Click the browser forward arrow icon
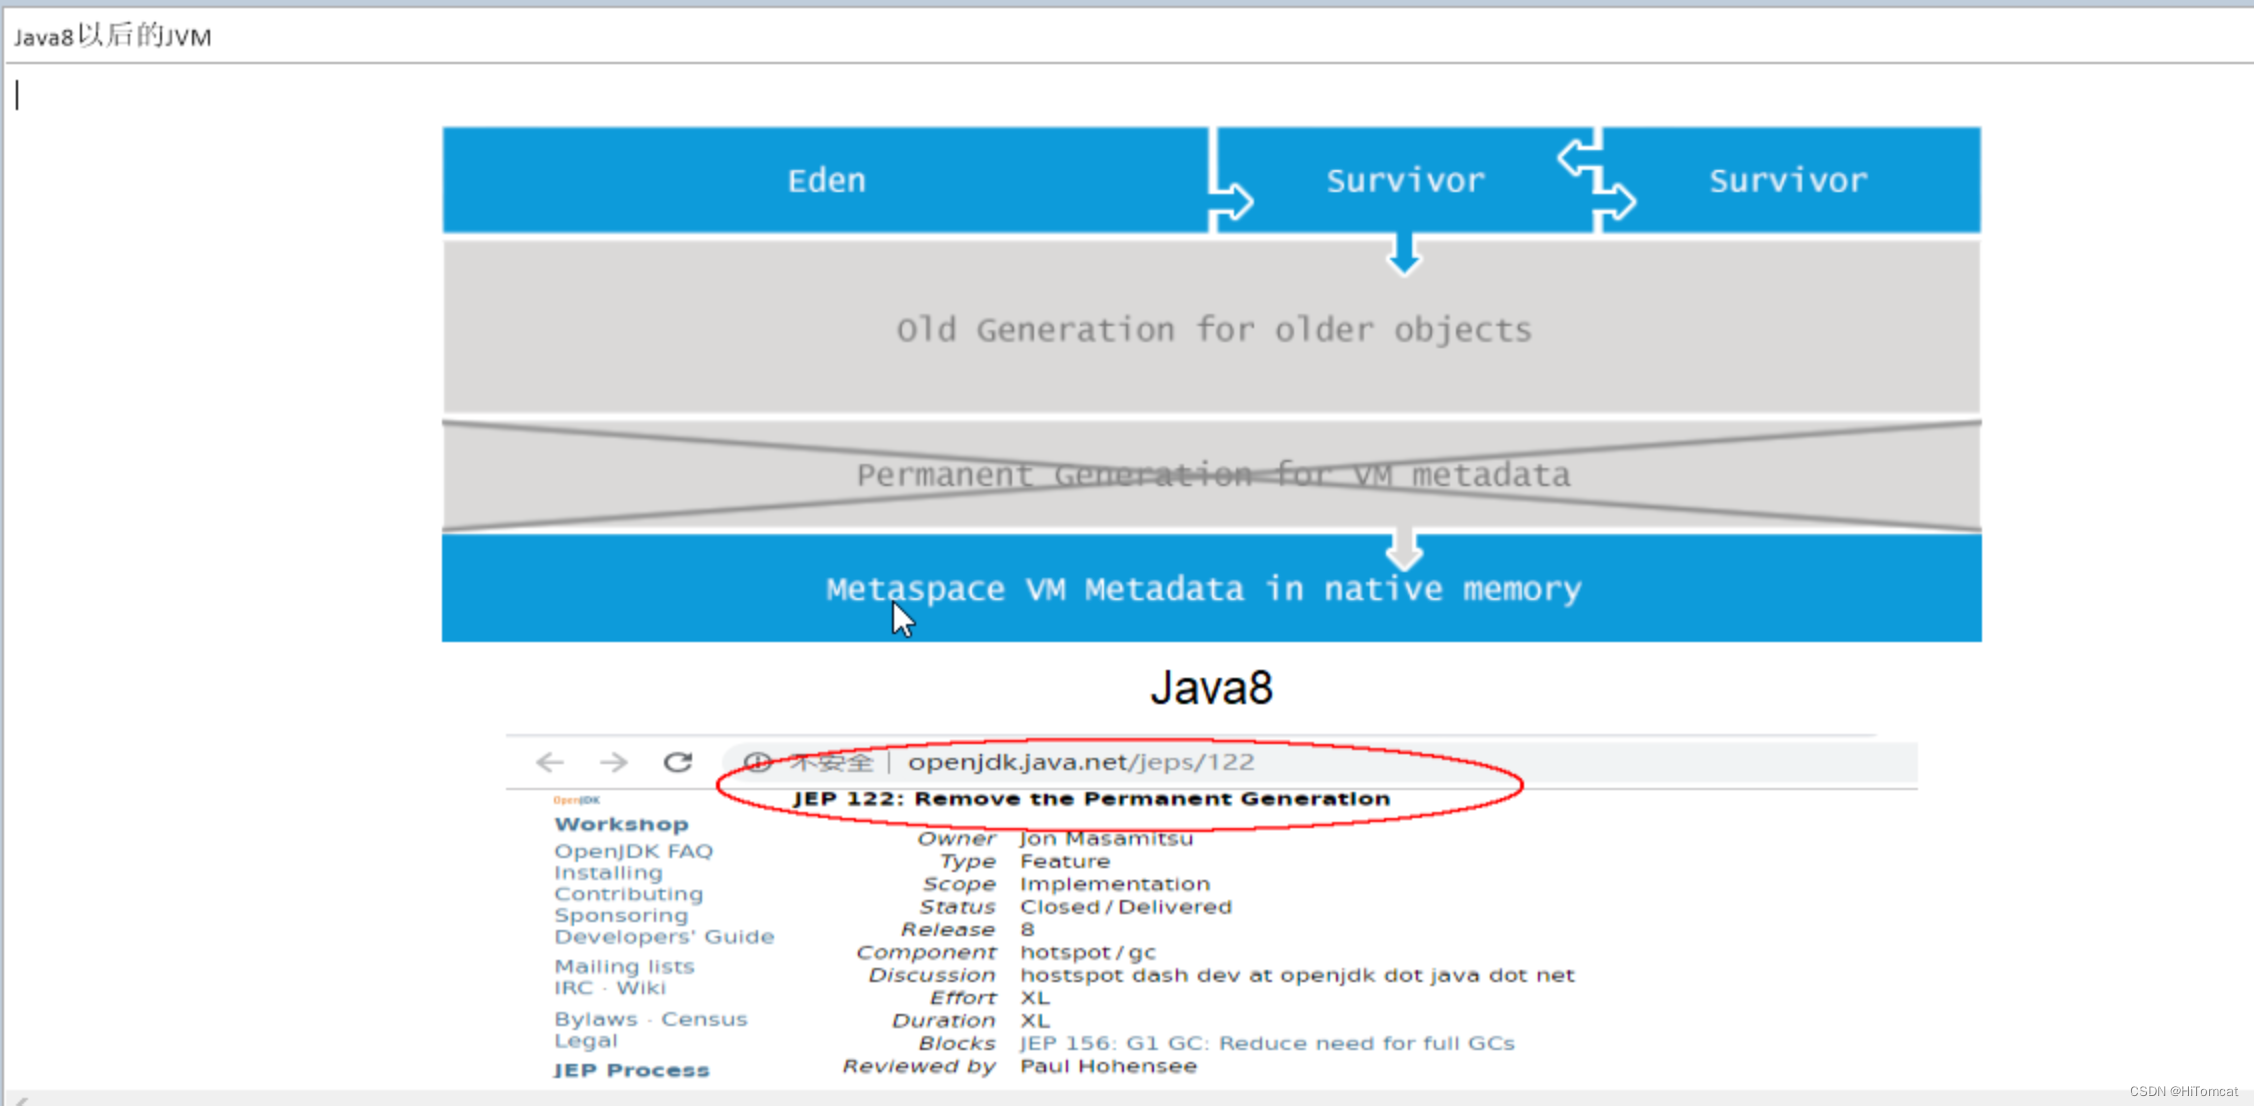Image resolution: width=2254 pixels, height=1106 pixels. pyautogui.click(x=613, y=763)
